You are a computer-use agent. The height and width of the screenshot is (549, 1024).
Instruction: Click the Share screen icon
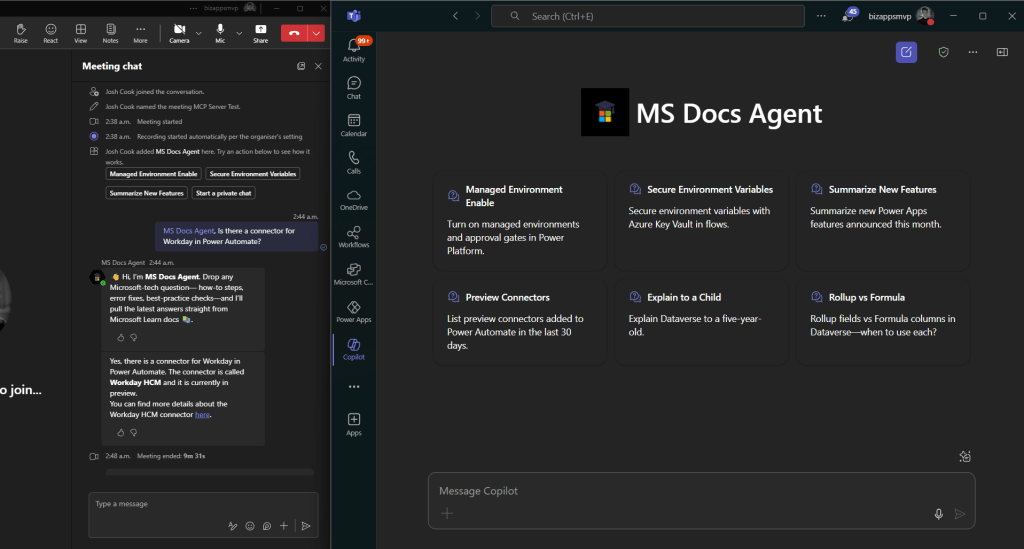(260, 31)
